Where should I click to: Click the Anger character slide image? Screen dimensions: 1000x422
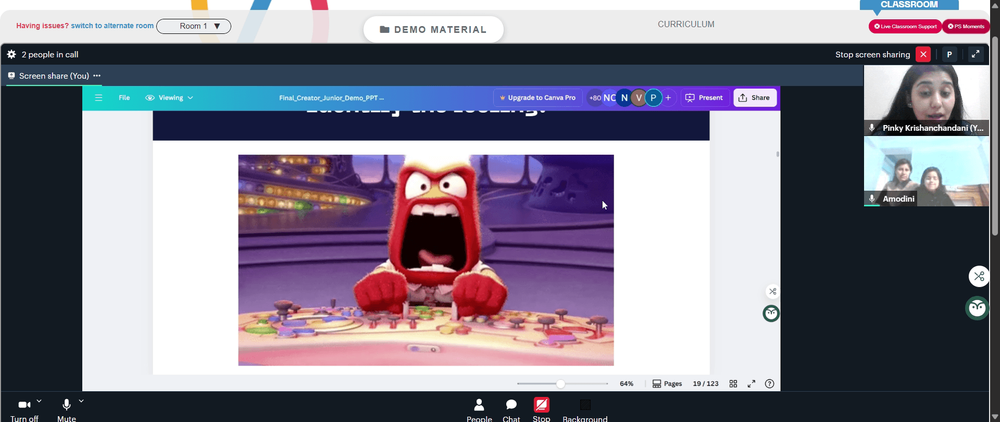426,260
